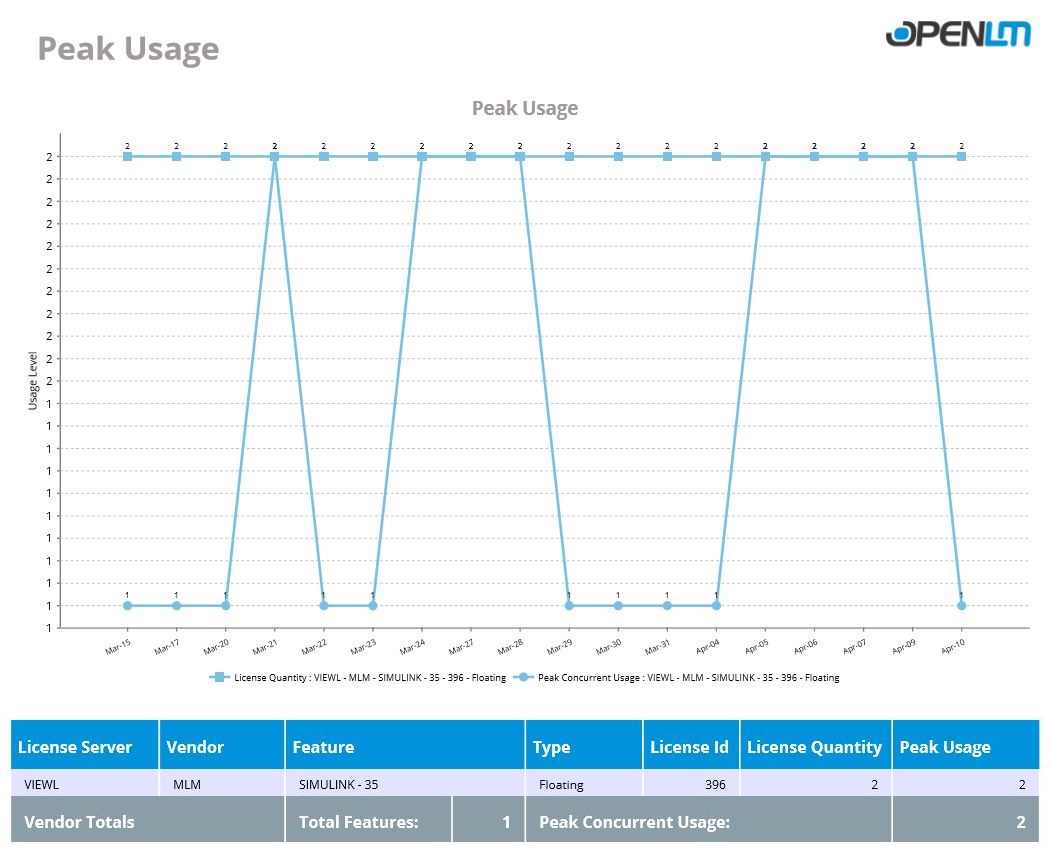This screenshot has height=856, width=1051.
Task: Click the License Quantity square marker at Apr-07
Action: point(863,156)
